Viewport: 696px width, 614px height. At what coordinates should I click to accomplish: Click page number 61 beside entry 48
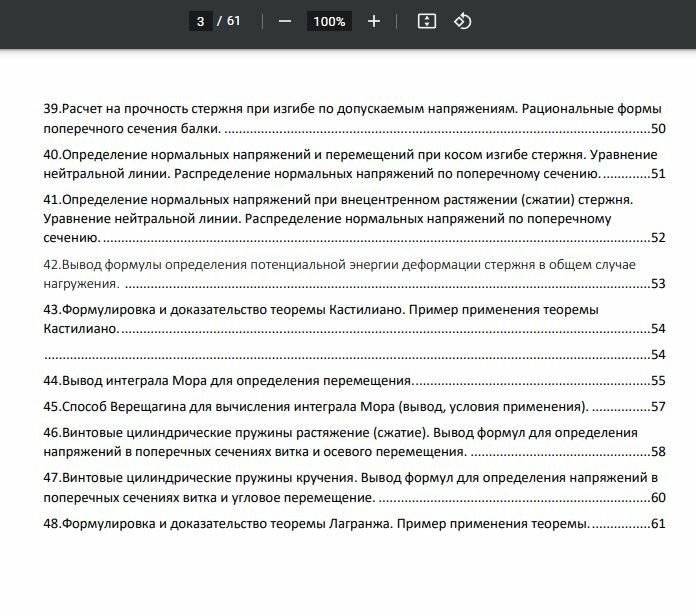coord(658,523)
